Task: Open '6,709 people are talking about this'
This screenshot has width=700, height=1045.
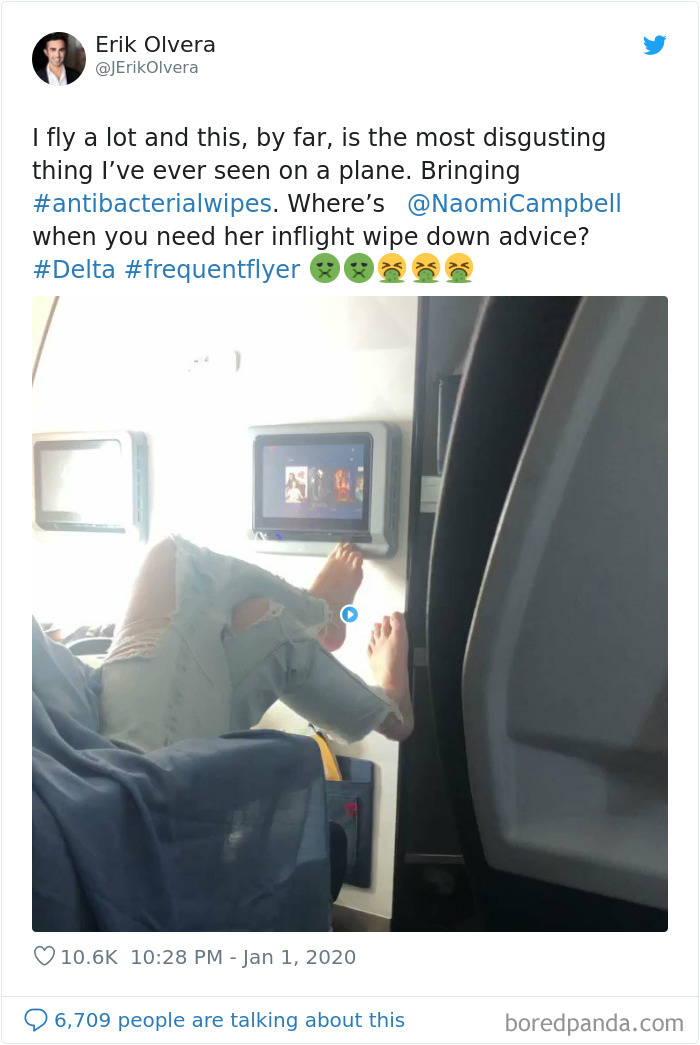Action: coord(229,1020)
